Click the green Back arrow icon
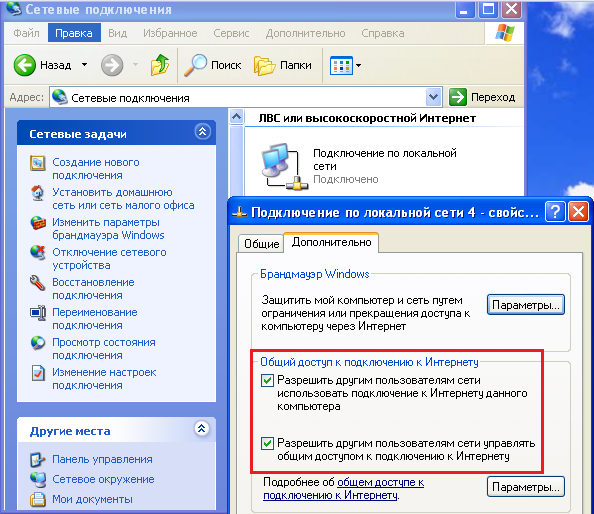 pos(25,65)
